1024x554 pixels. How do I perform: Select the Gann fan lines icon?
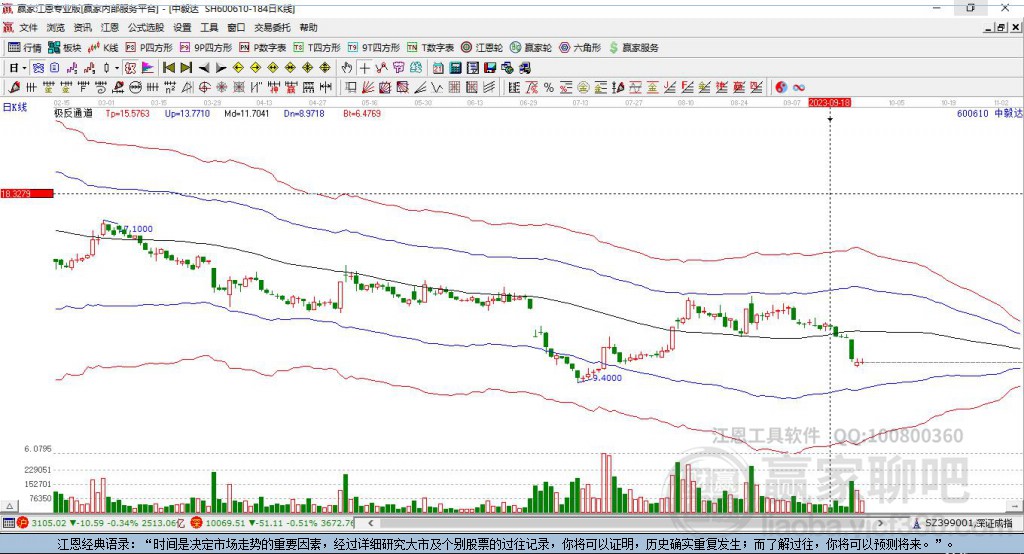coord(368,88)
